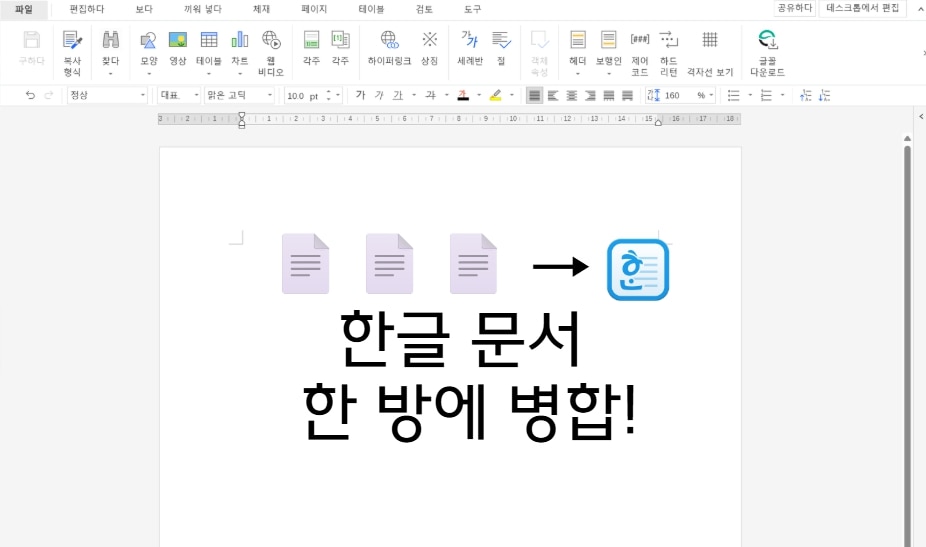Insert a chart using the 차트 icon
Image resolution: width=926 pixels, height=547 pixels.
(x=239, y=40)
